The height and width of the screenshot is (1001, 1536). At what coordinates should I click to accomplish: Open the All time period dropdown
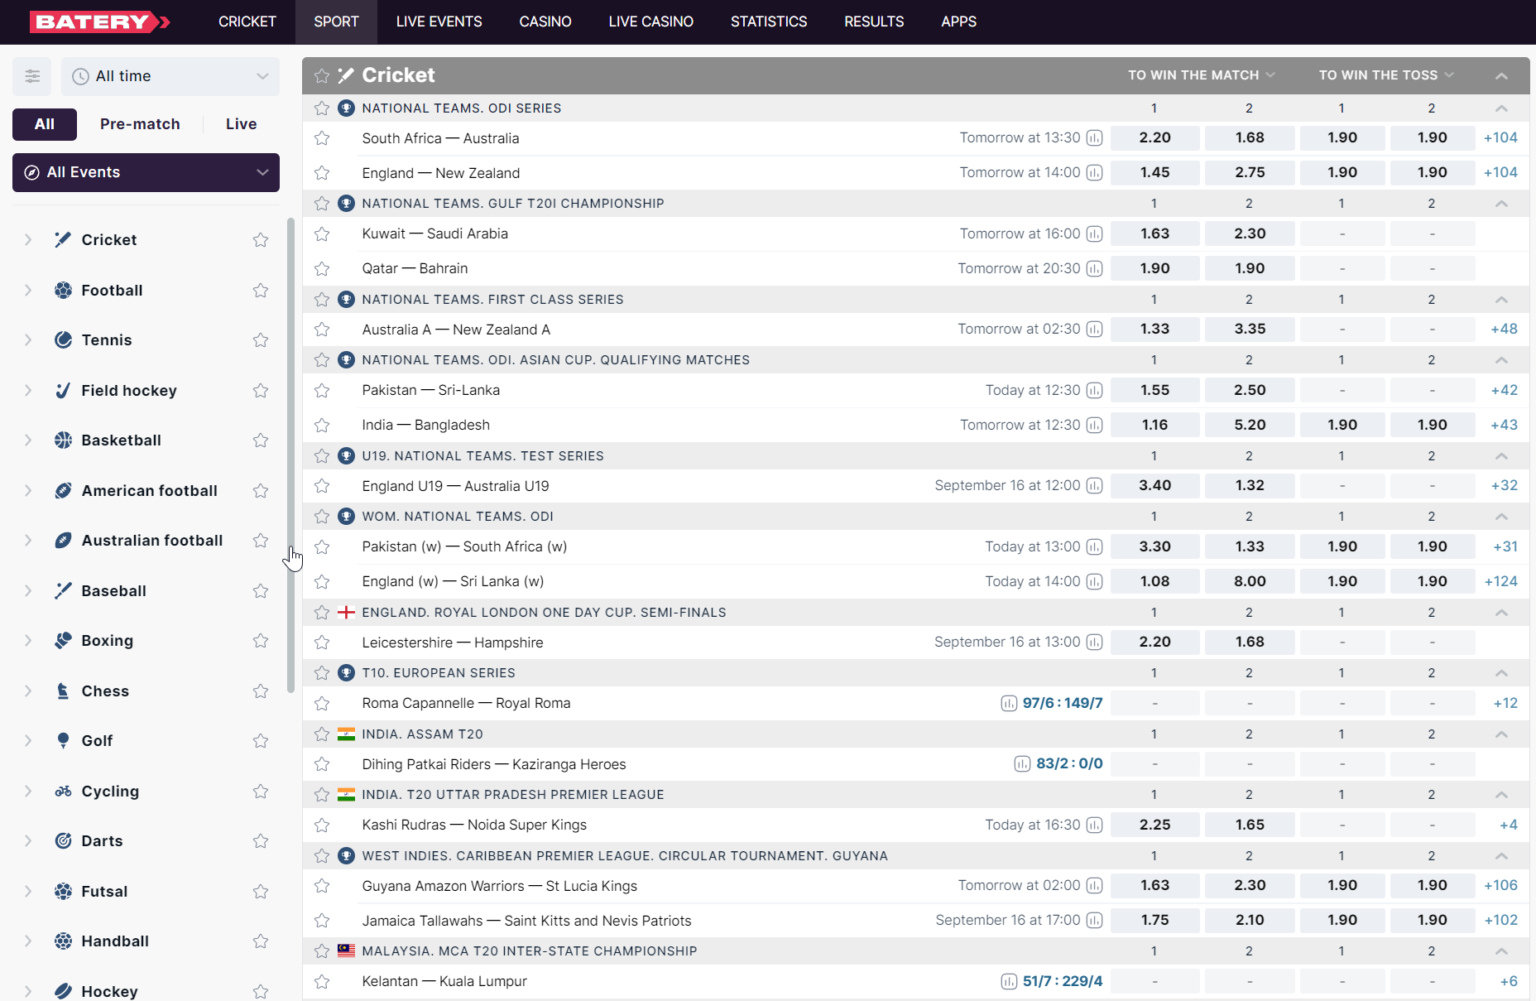coord(170,76)
